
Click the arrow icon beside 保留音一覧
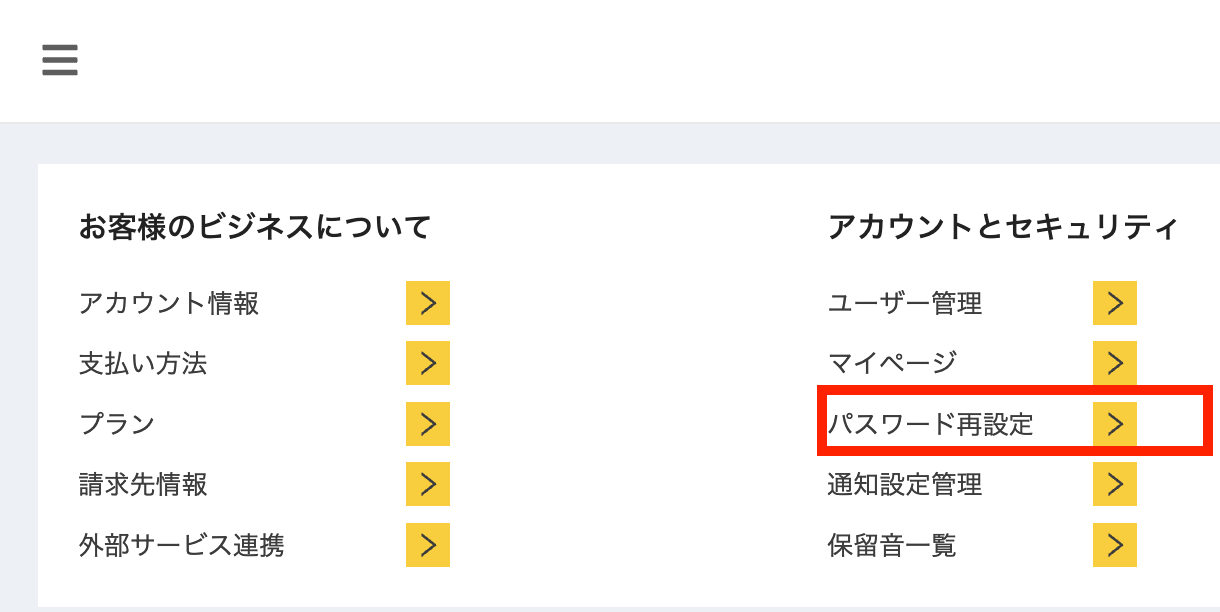pyautogui.click(x=1115, y=545)
